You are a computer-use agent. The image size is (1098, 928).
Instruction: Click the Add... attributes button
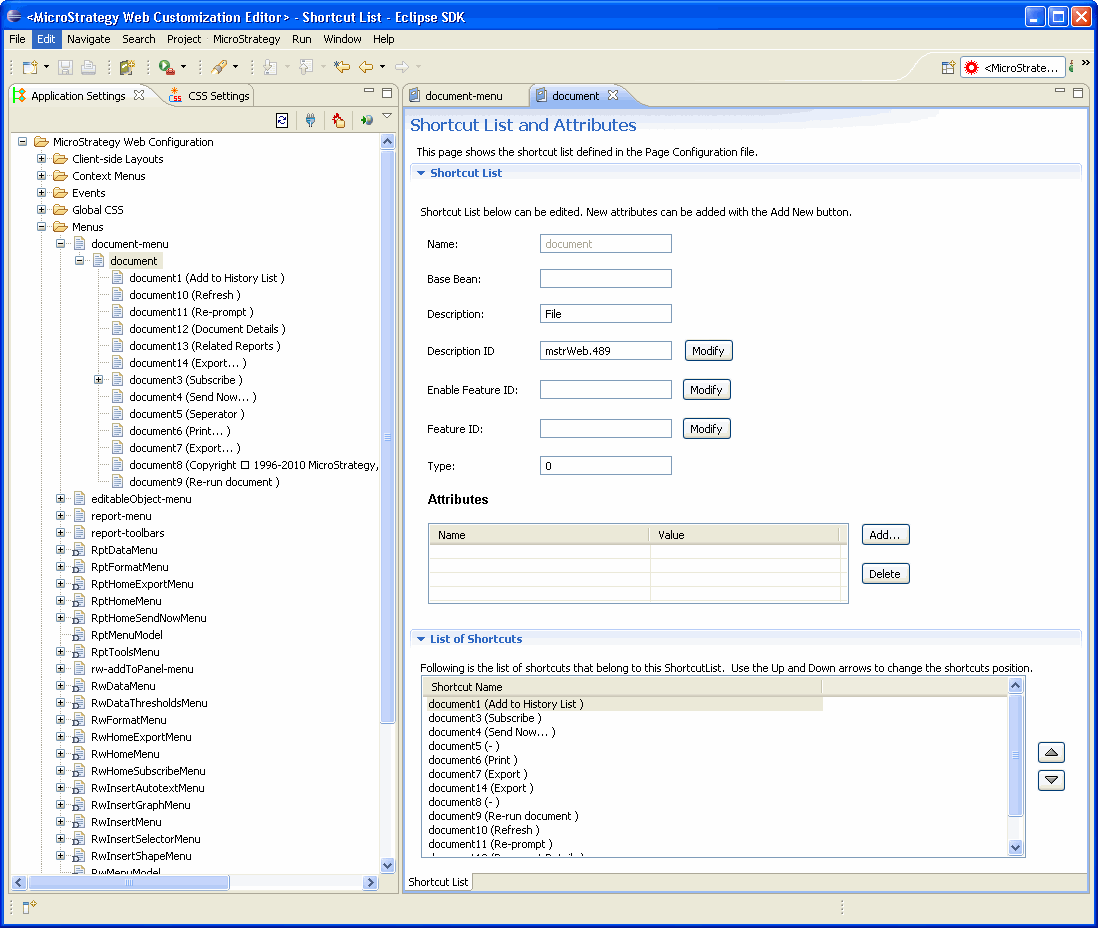coord(885,535)
